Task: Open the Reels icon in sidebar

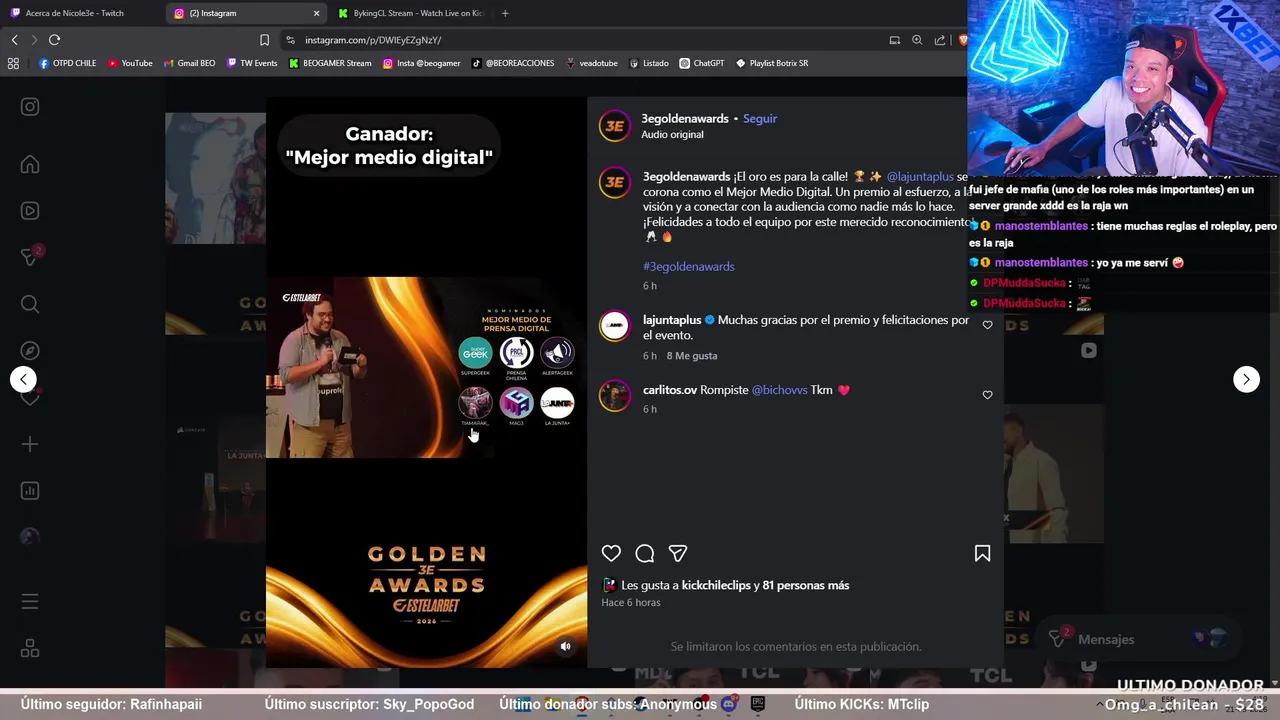Action: point(30,211)
